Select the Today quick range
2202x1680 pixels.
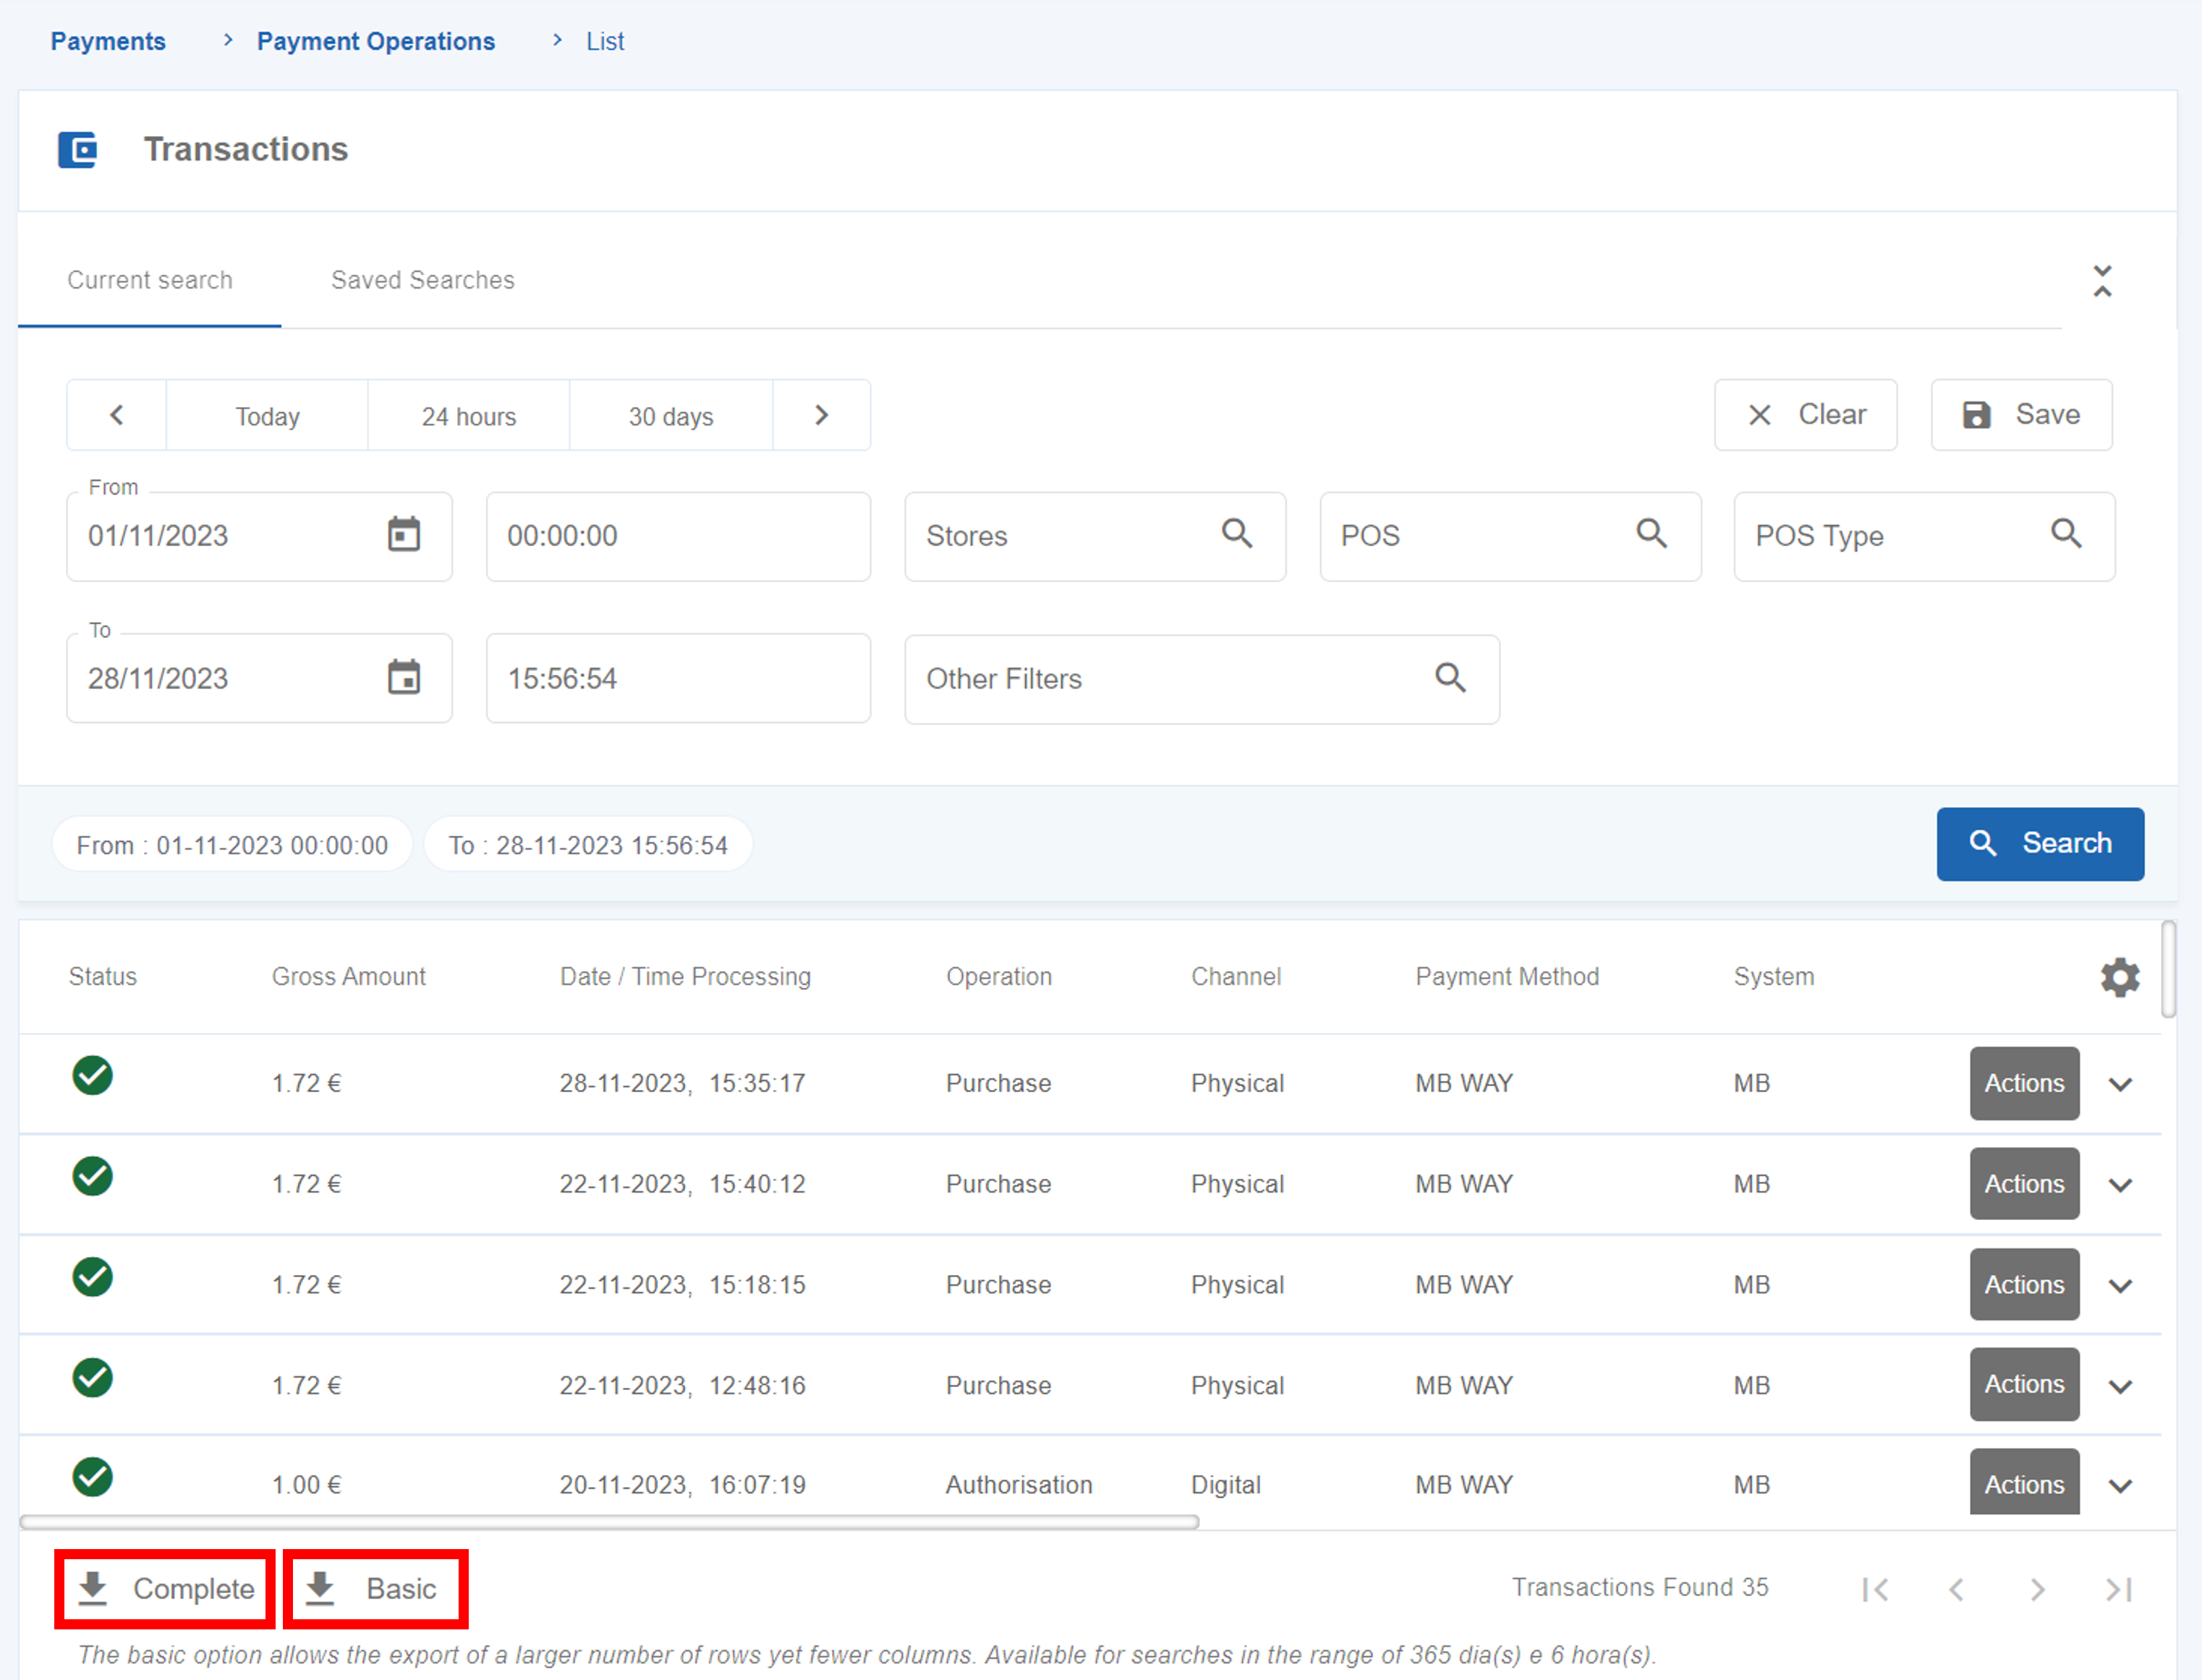coord(267,416)
